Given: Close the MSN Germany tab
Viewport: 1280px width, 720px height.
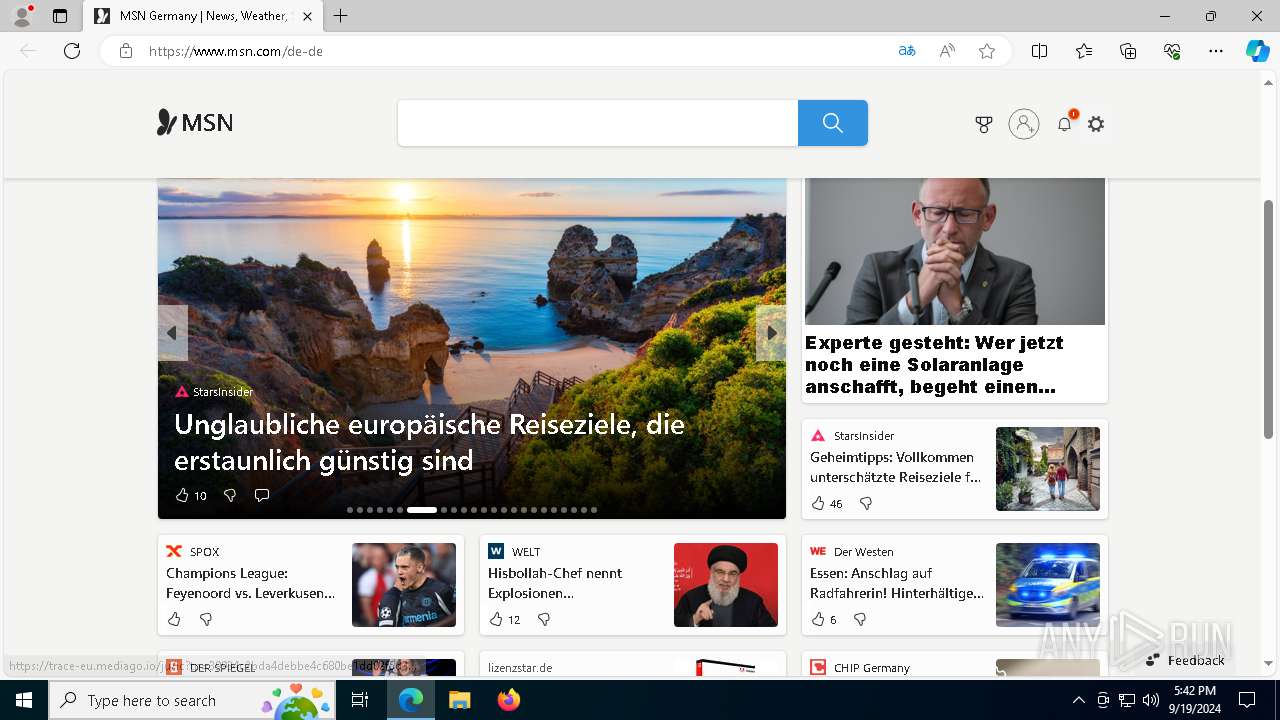Looking at the screenshot, I should click(307, 16).
